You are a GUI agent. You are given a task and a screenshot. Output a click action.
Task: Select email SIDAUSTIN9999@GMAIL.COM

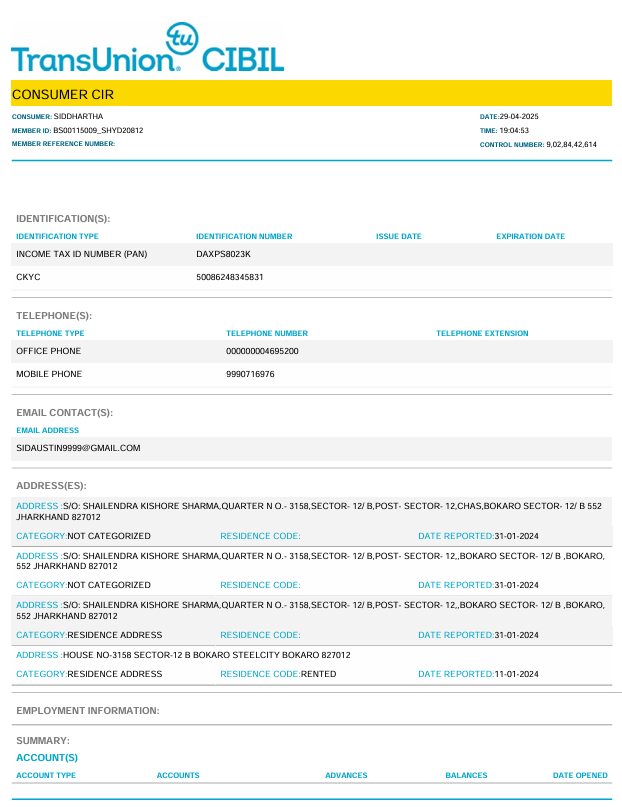(78, 448)
